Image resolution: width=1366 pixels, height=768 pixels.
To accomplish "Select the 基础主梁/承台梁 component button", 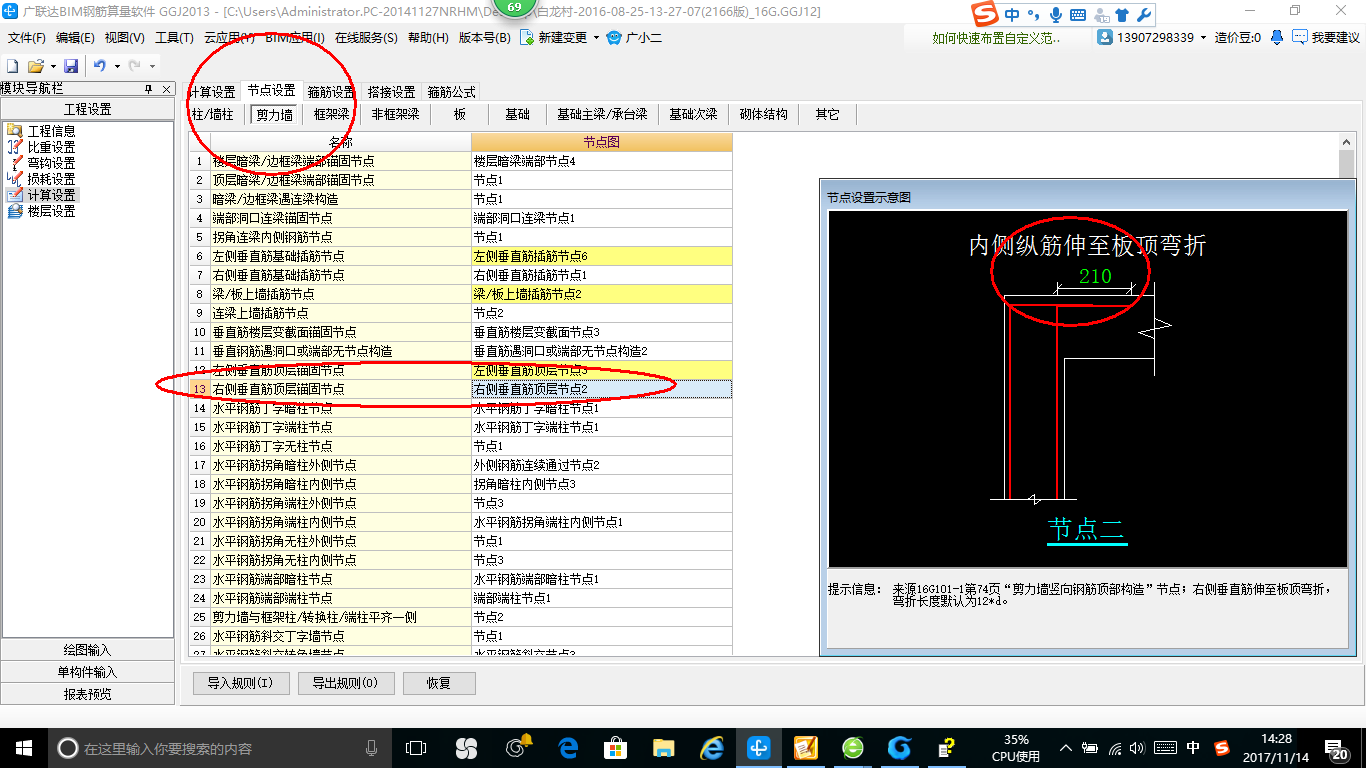I will coord(602,114).
